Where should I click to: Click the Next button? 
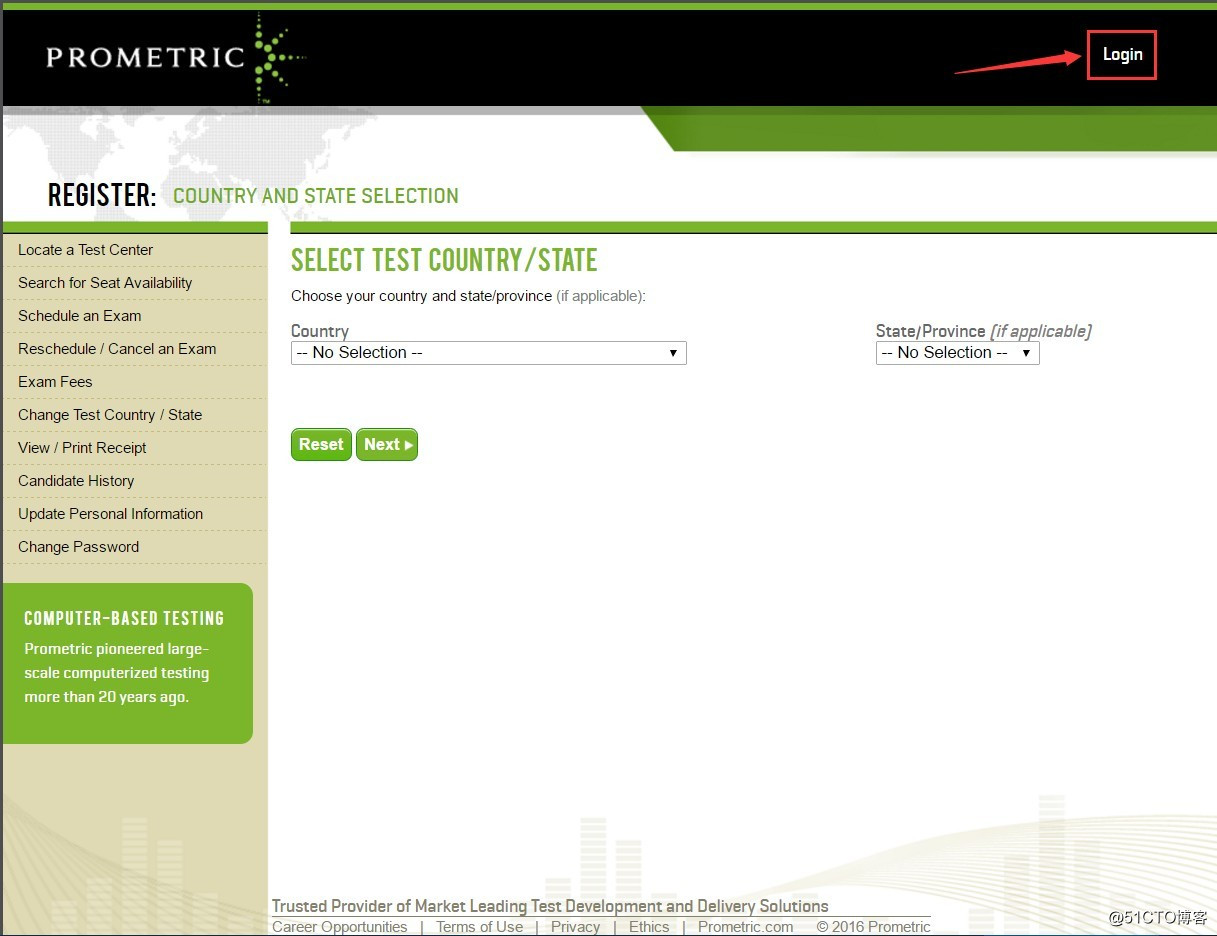coord(387,445)
